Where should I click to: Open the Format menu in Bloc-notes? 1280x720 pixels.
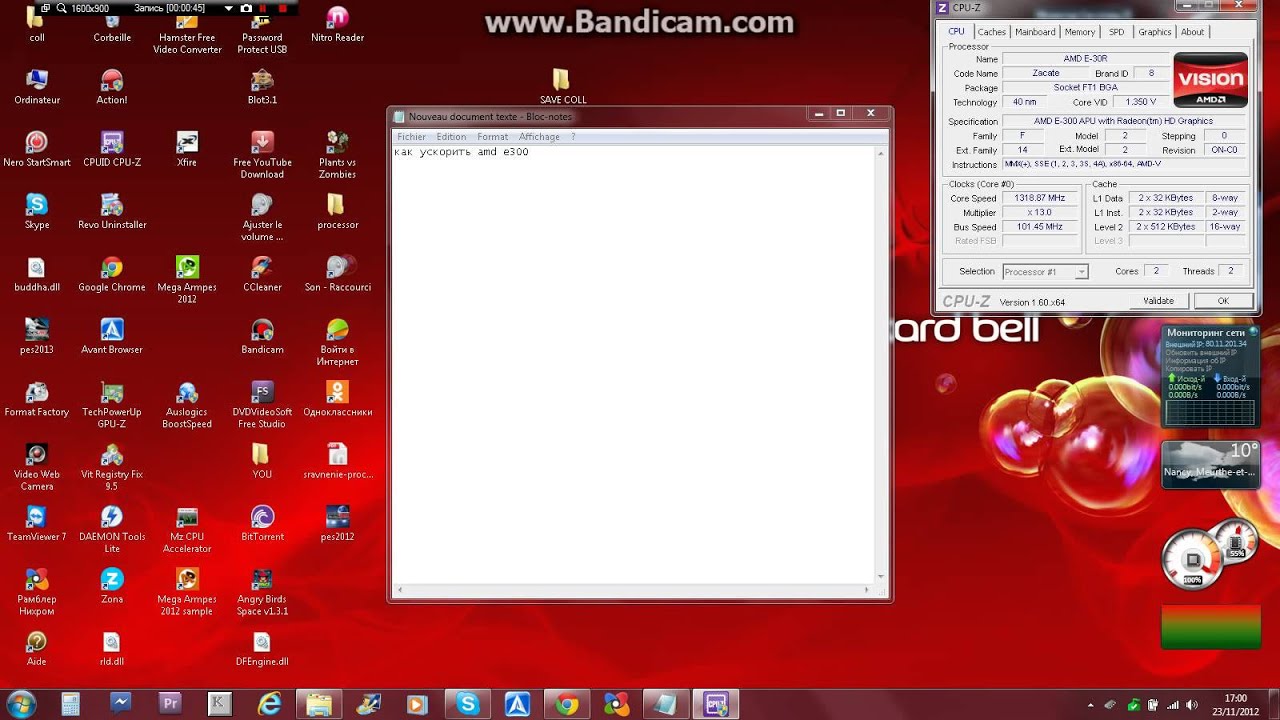tap(492, 137)
